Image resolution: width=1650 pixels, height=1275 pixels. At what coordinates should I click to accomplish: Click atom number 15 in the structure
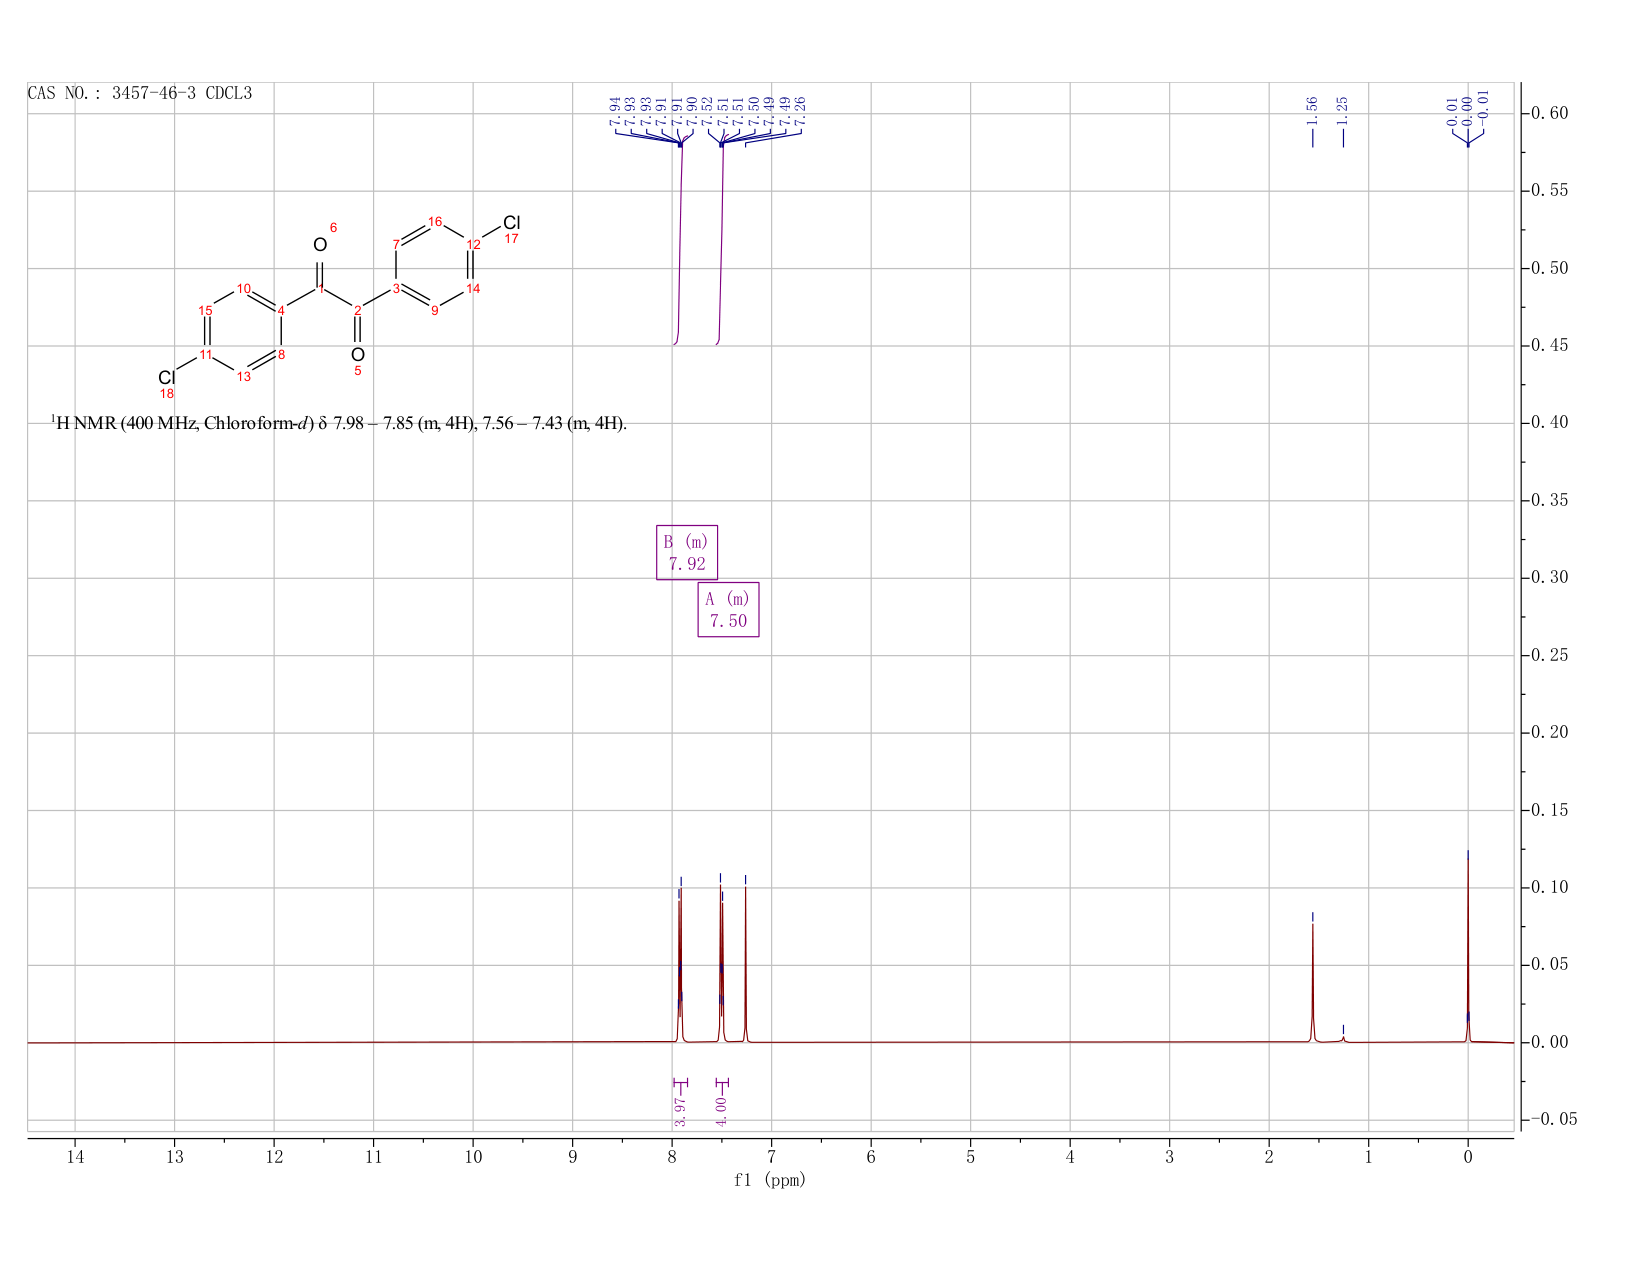(x=205, y=310)
